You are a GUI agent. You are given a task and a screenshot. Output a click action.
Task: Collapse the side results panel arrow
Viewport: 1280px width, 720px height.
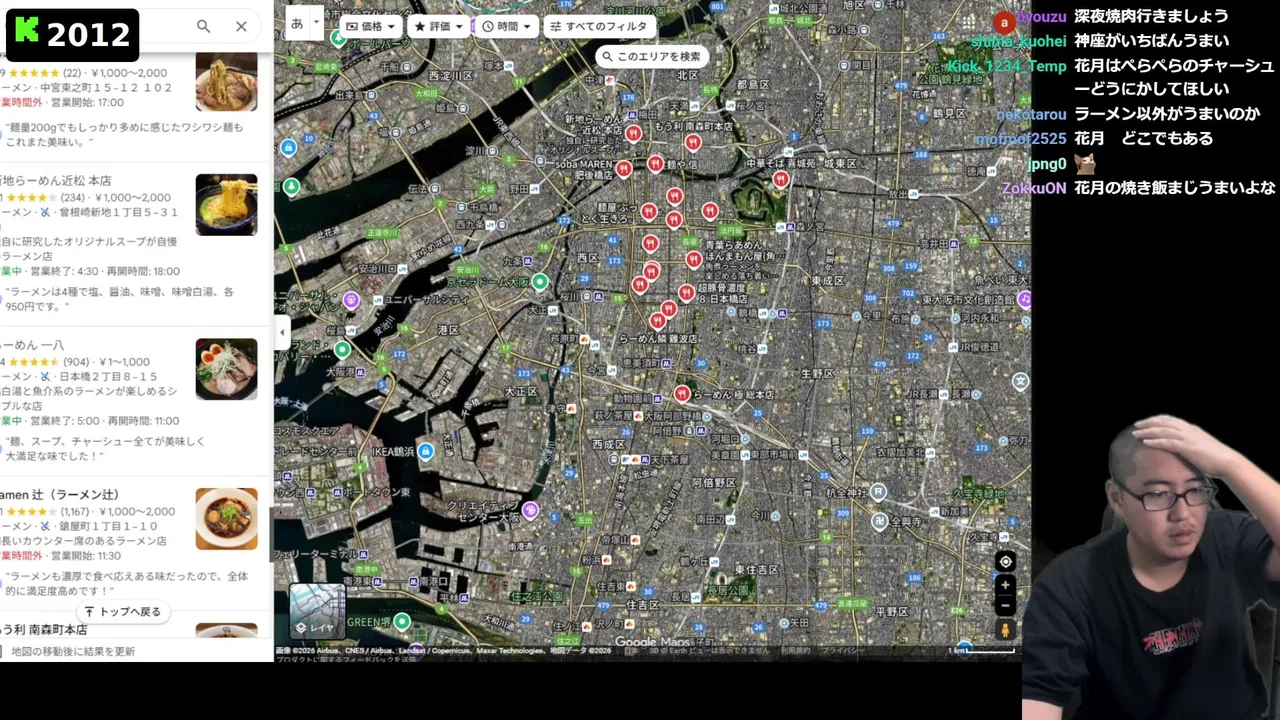point(282,332)
